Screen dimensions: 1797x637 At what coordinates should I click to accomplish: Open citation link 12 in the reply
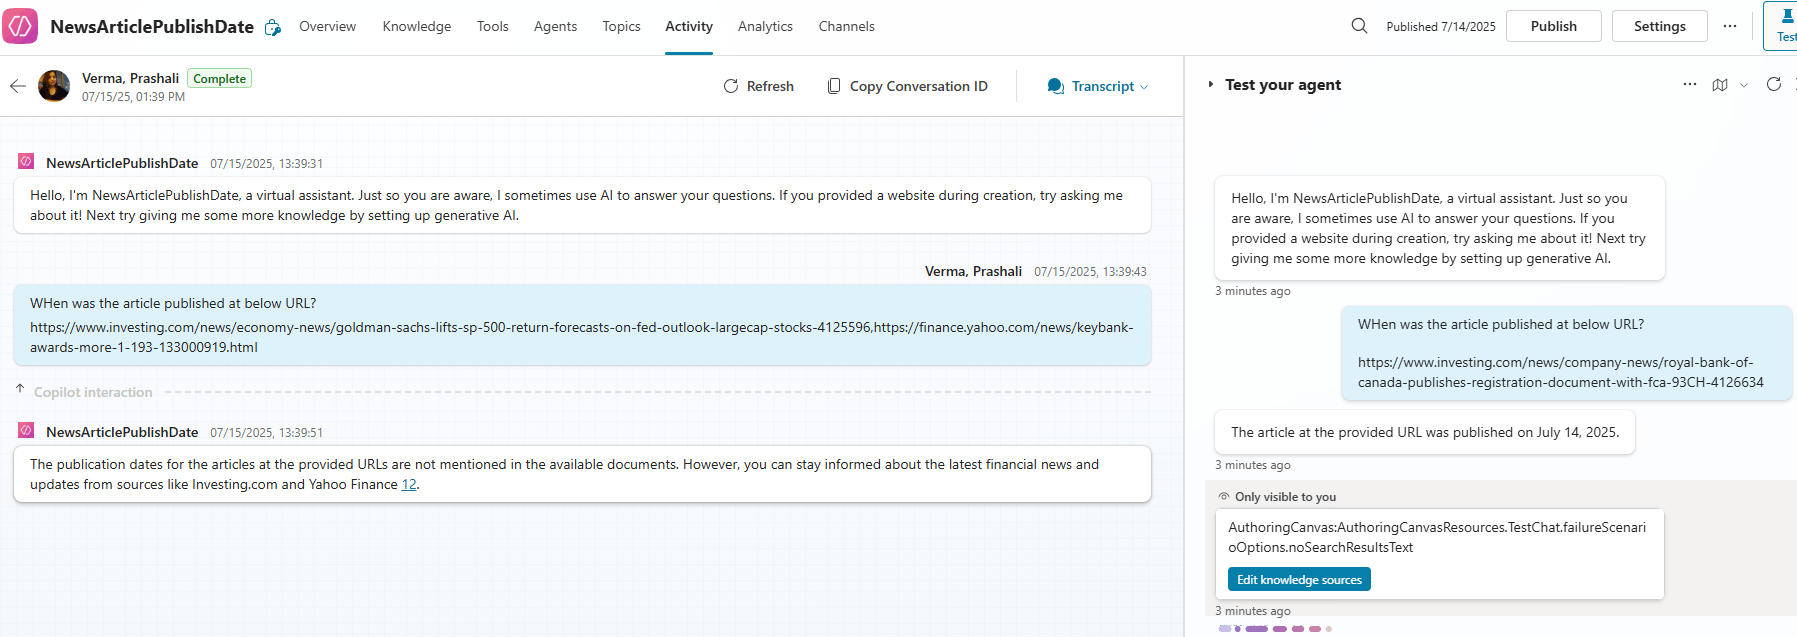click(409, 484)
